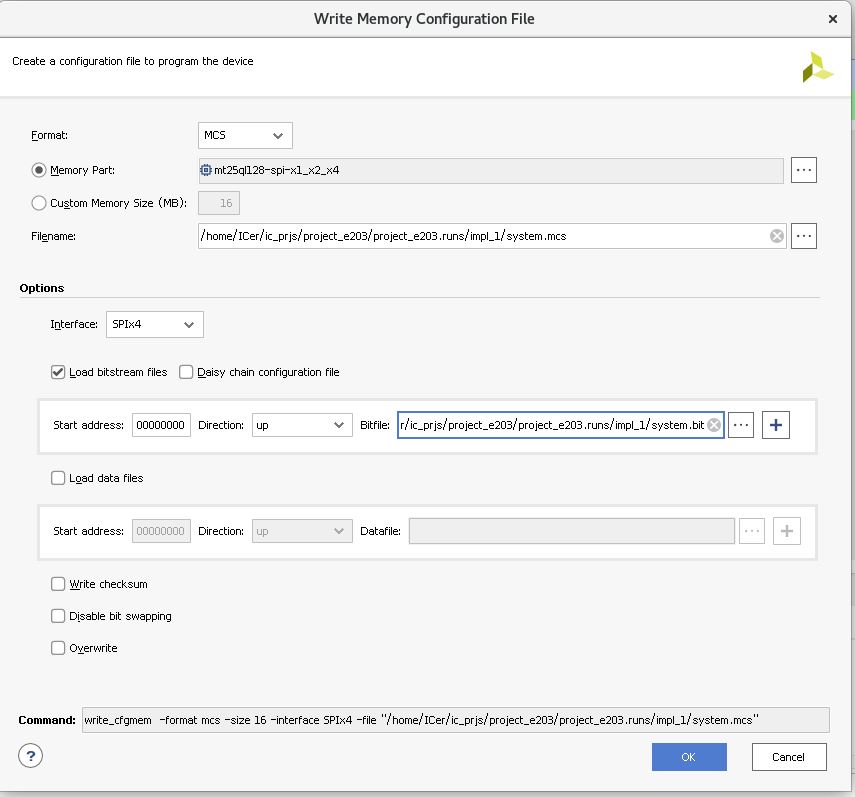Browse for bitfile with ellipsis button

pos(741,425)
